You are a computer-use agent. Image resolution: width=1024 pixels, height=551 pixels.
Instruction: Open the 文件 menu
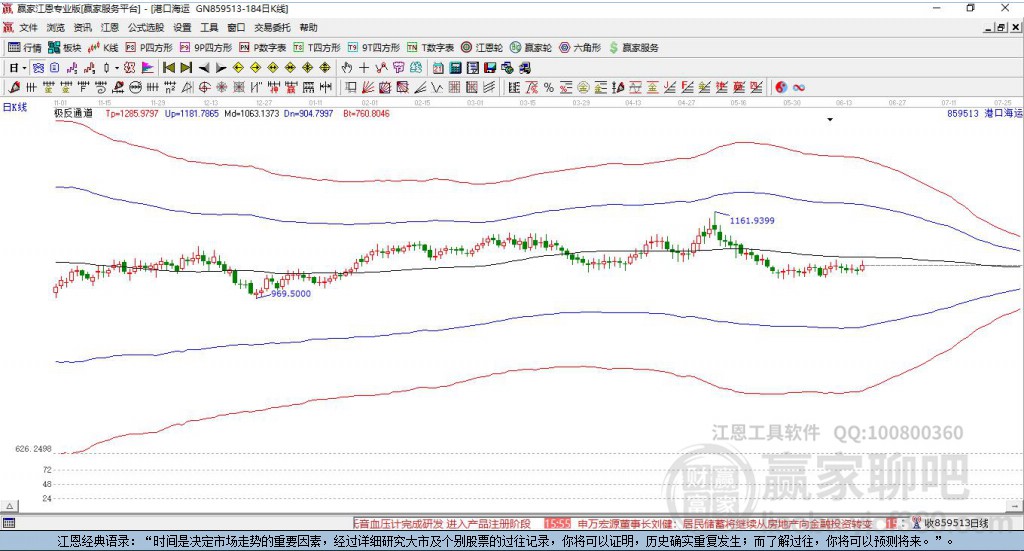(29, 27)
